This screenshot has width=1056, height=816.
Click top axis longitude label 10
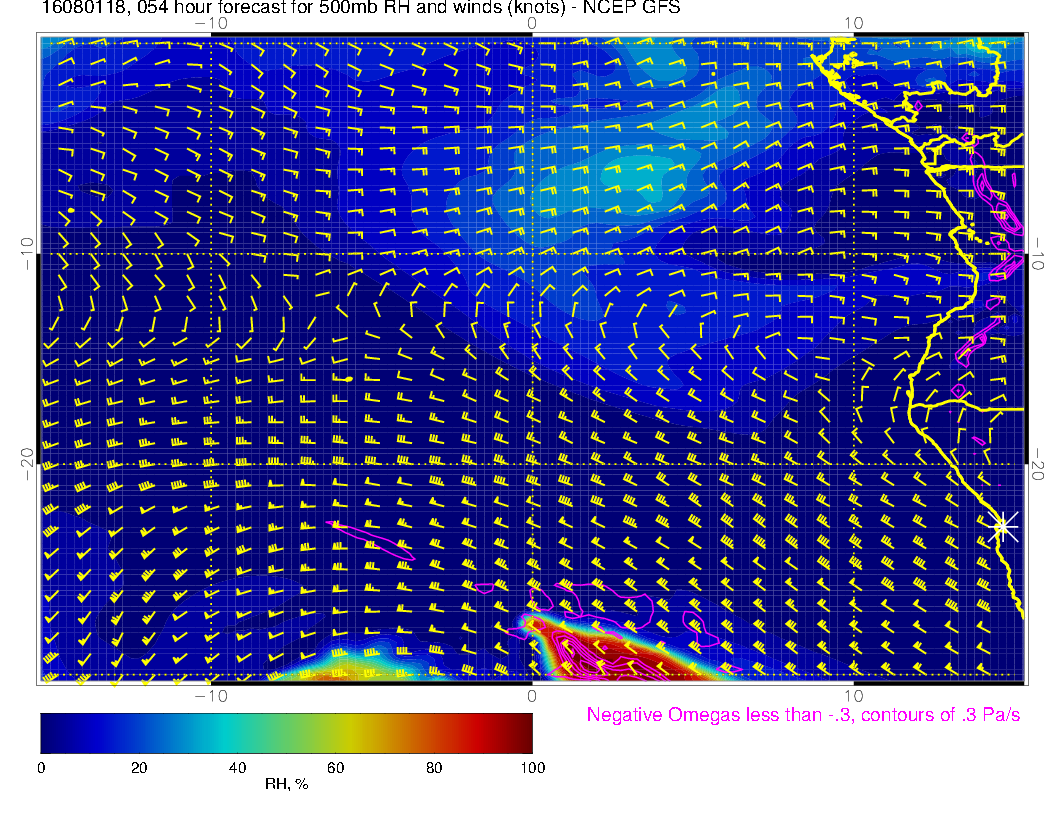point(853,24)
